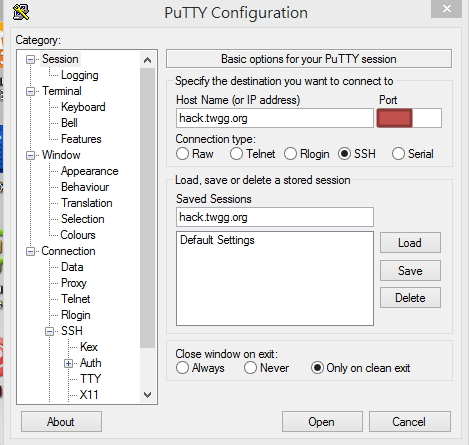
Task: Open Proxy settings category
Action: [x=74, y=283]
